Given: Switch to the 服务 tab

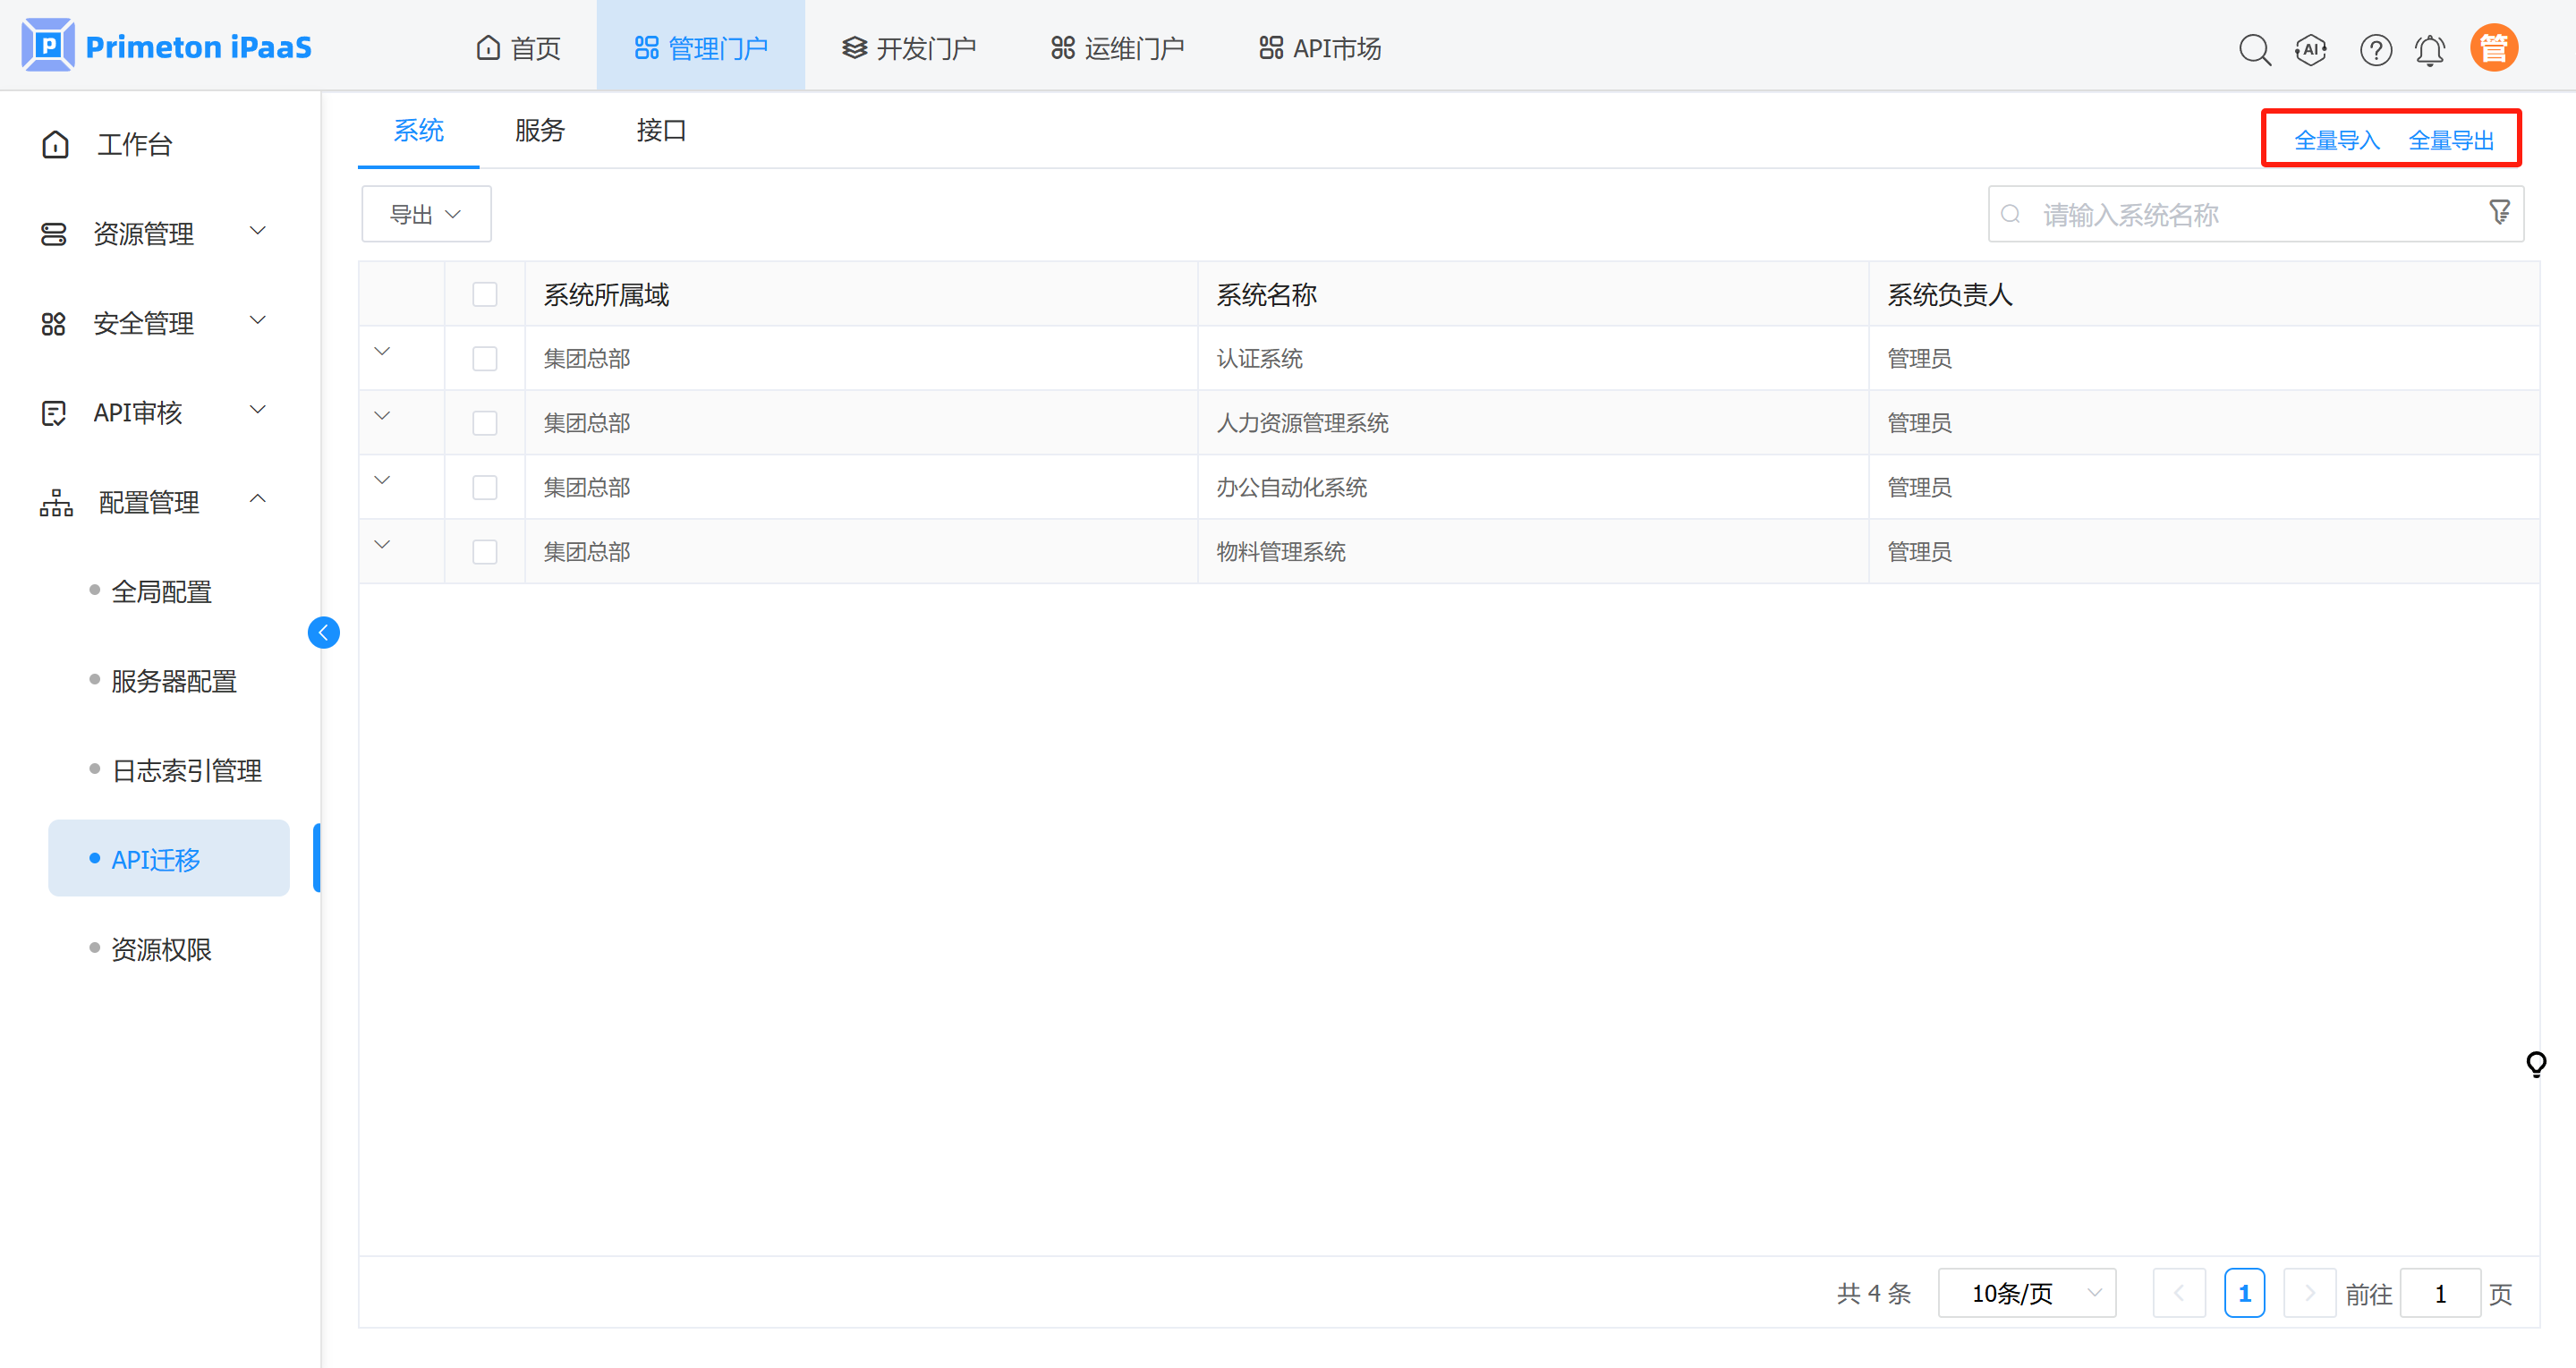Looking at the screenshot, I should 540,130.
